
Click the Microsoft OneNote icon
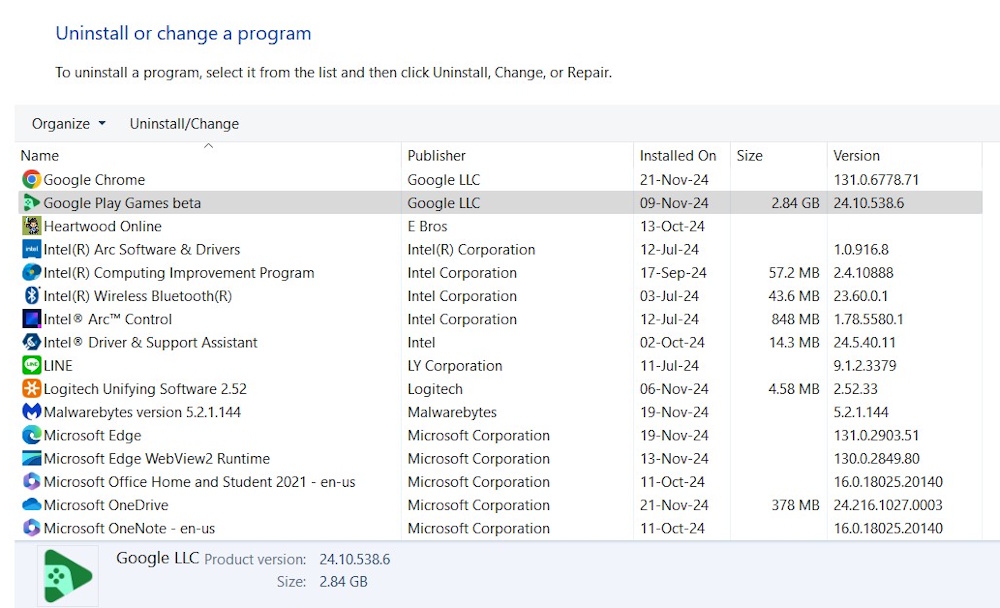pos(31,528)
